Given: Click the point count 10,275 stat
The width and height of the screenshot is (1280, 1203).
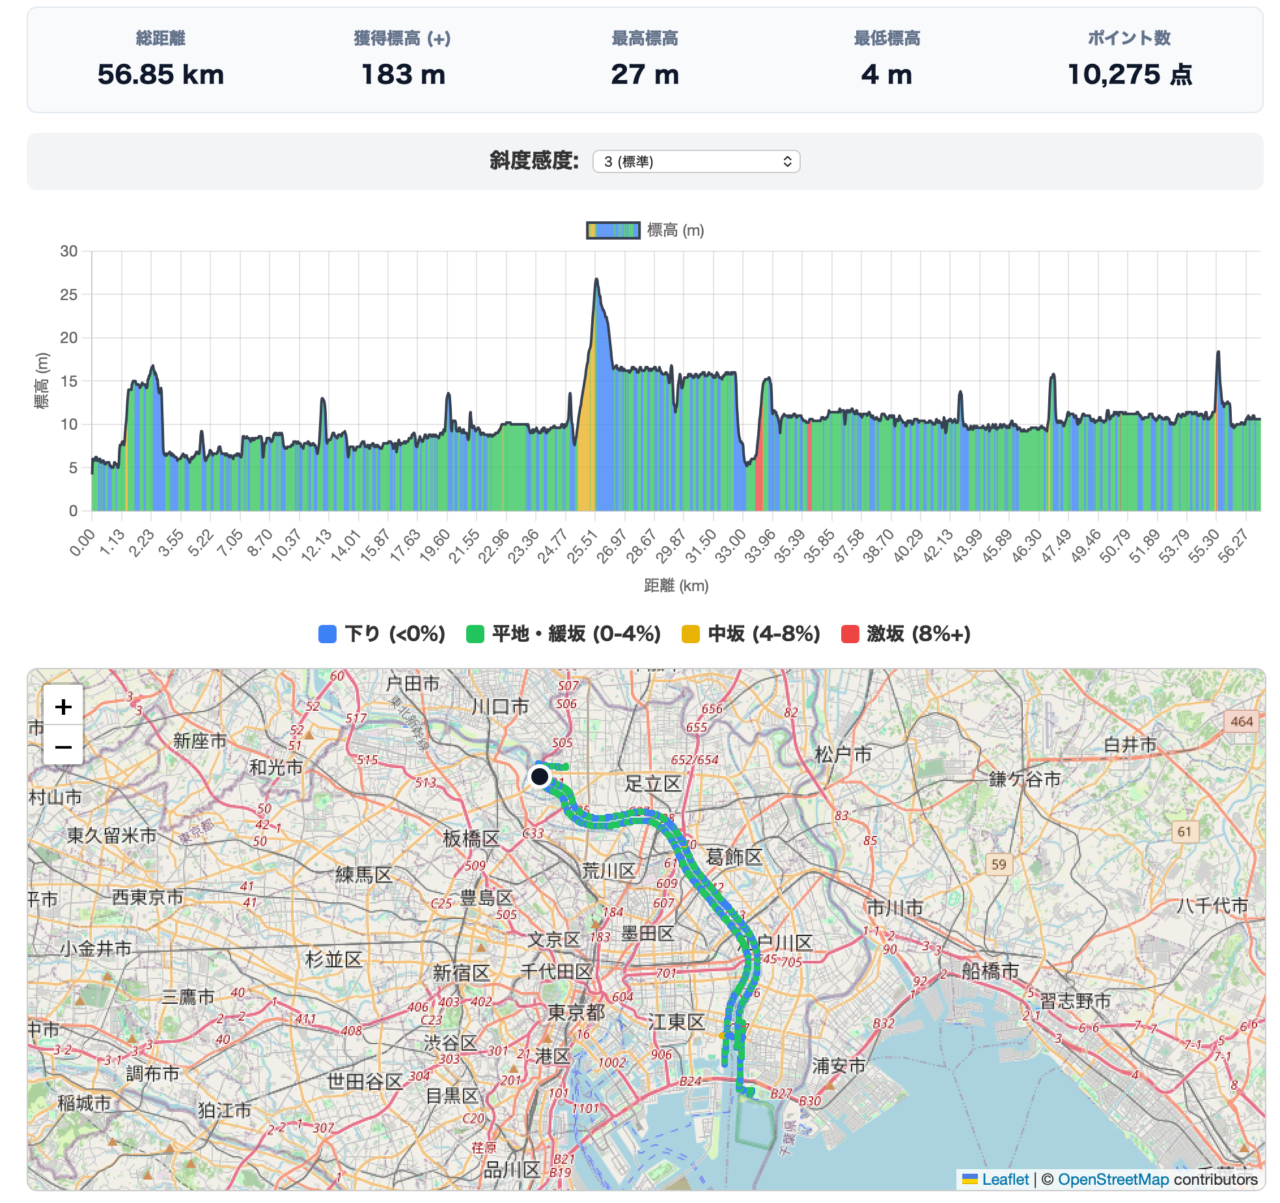Looking at the screenshot, I should coord(1129,74).
